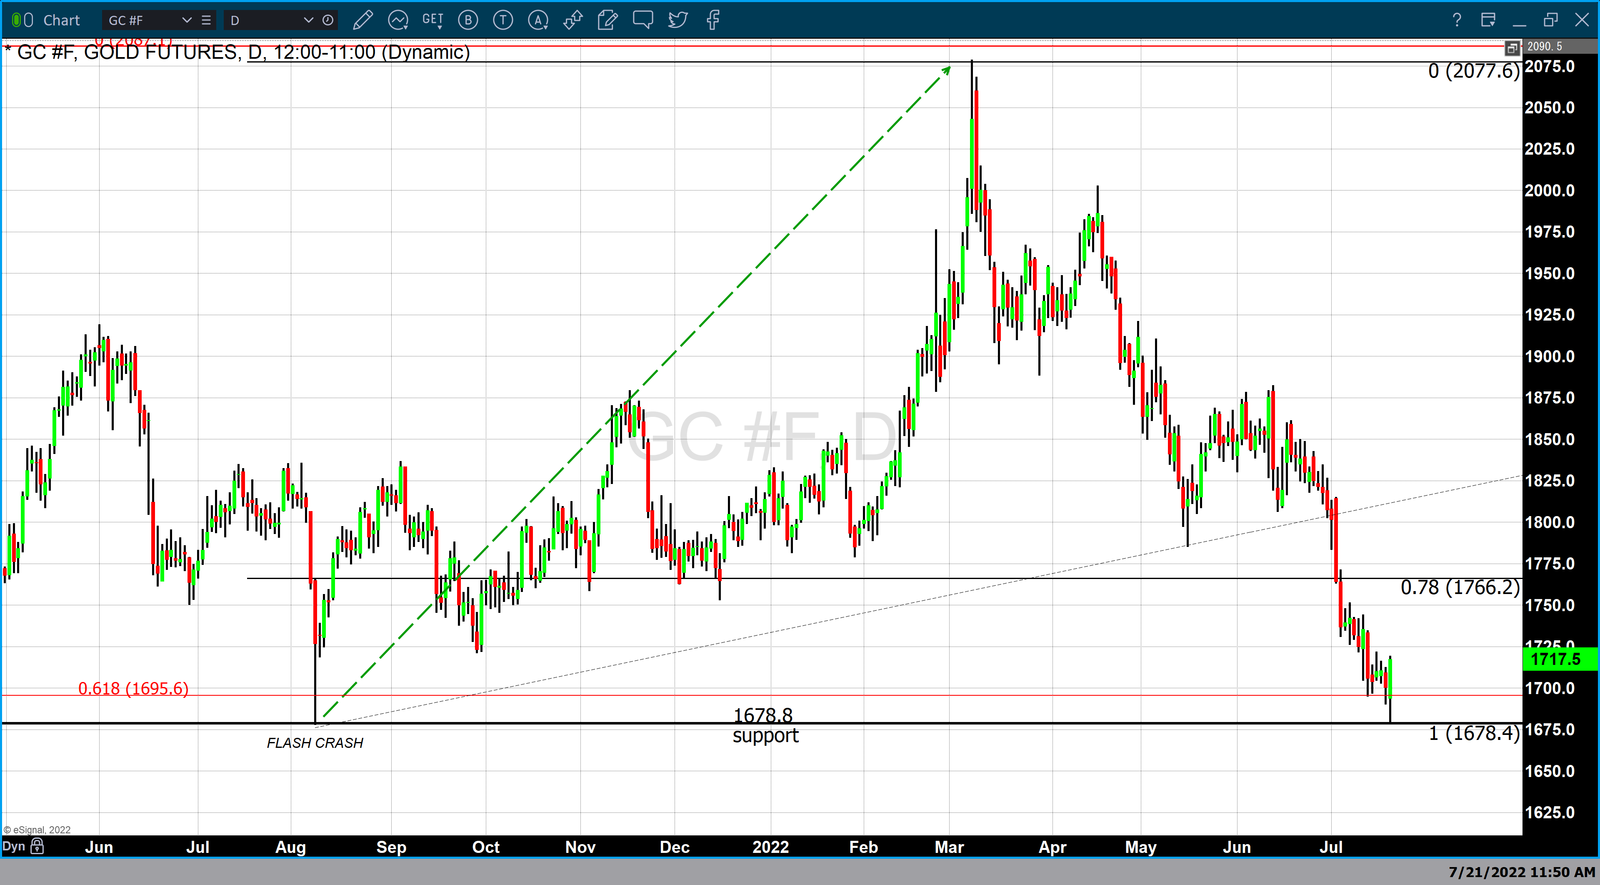The image size is (1600, 885).
Task: Click the GET toolbar button
Action: 433,20
